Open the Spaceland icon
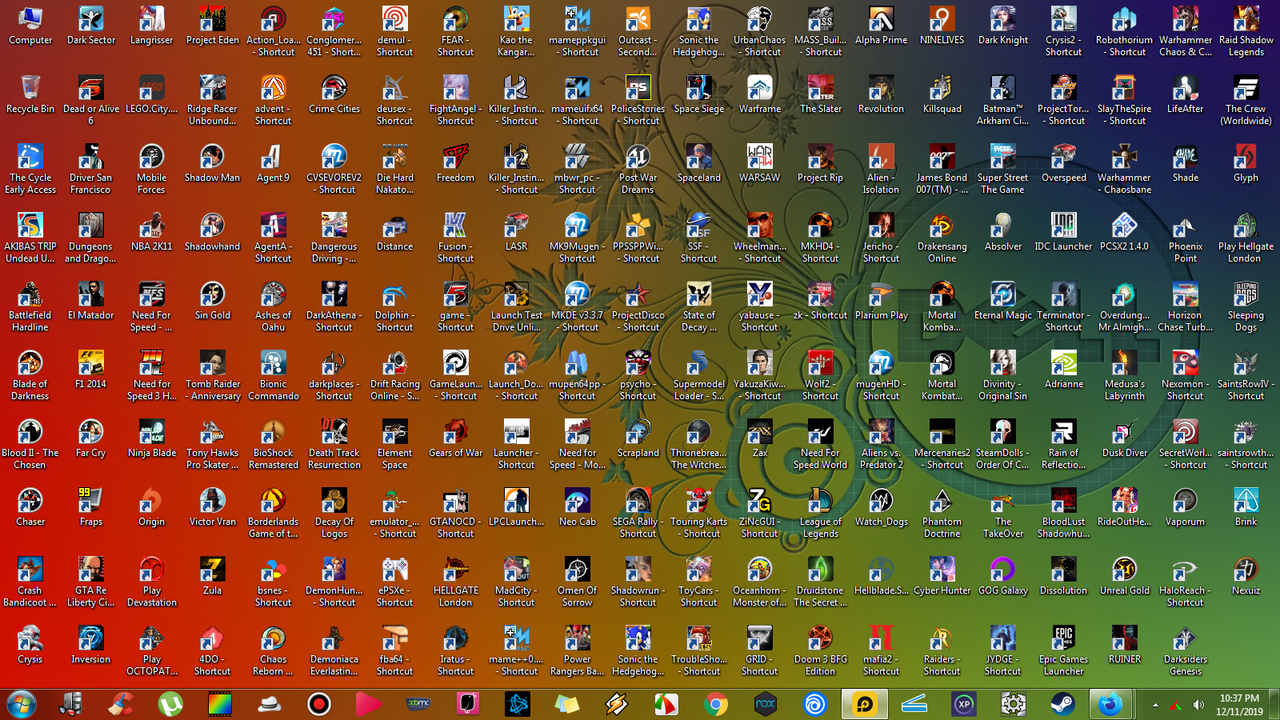Viewport: 1280px width, 720px height. [699, 163]
